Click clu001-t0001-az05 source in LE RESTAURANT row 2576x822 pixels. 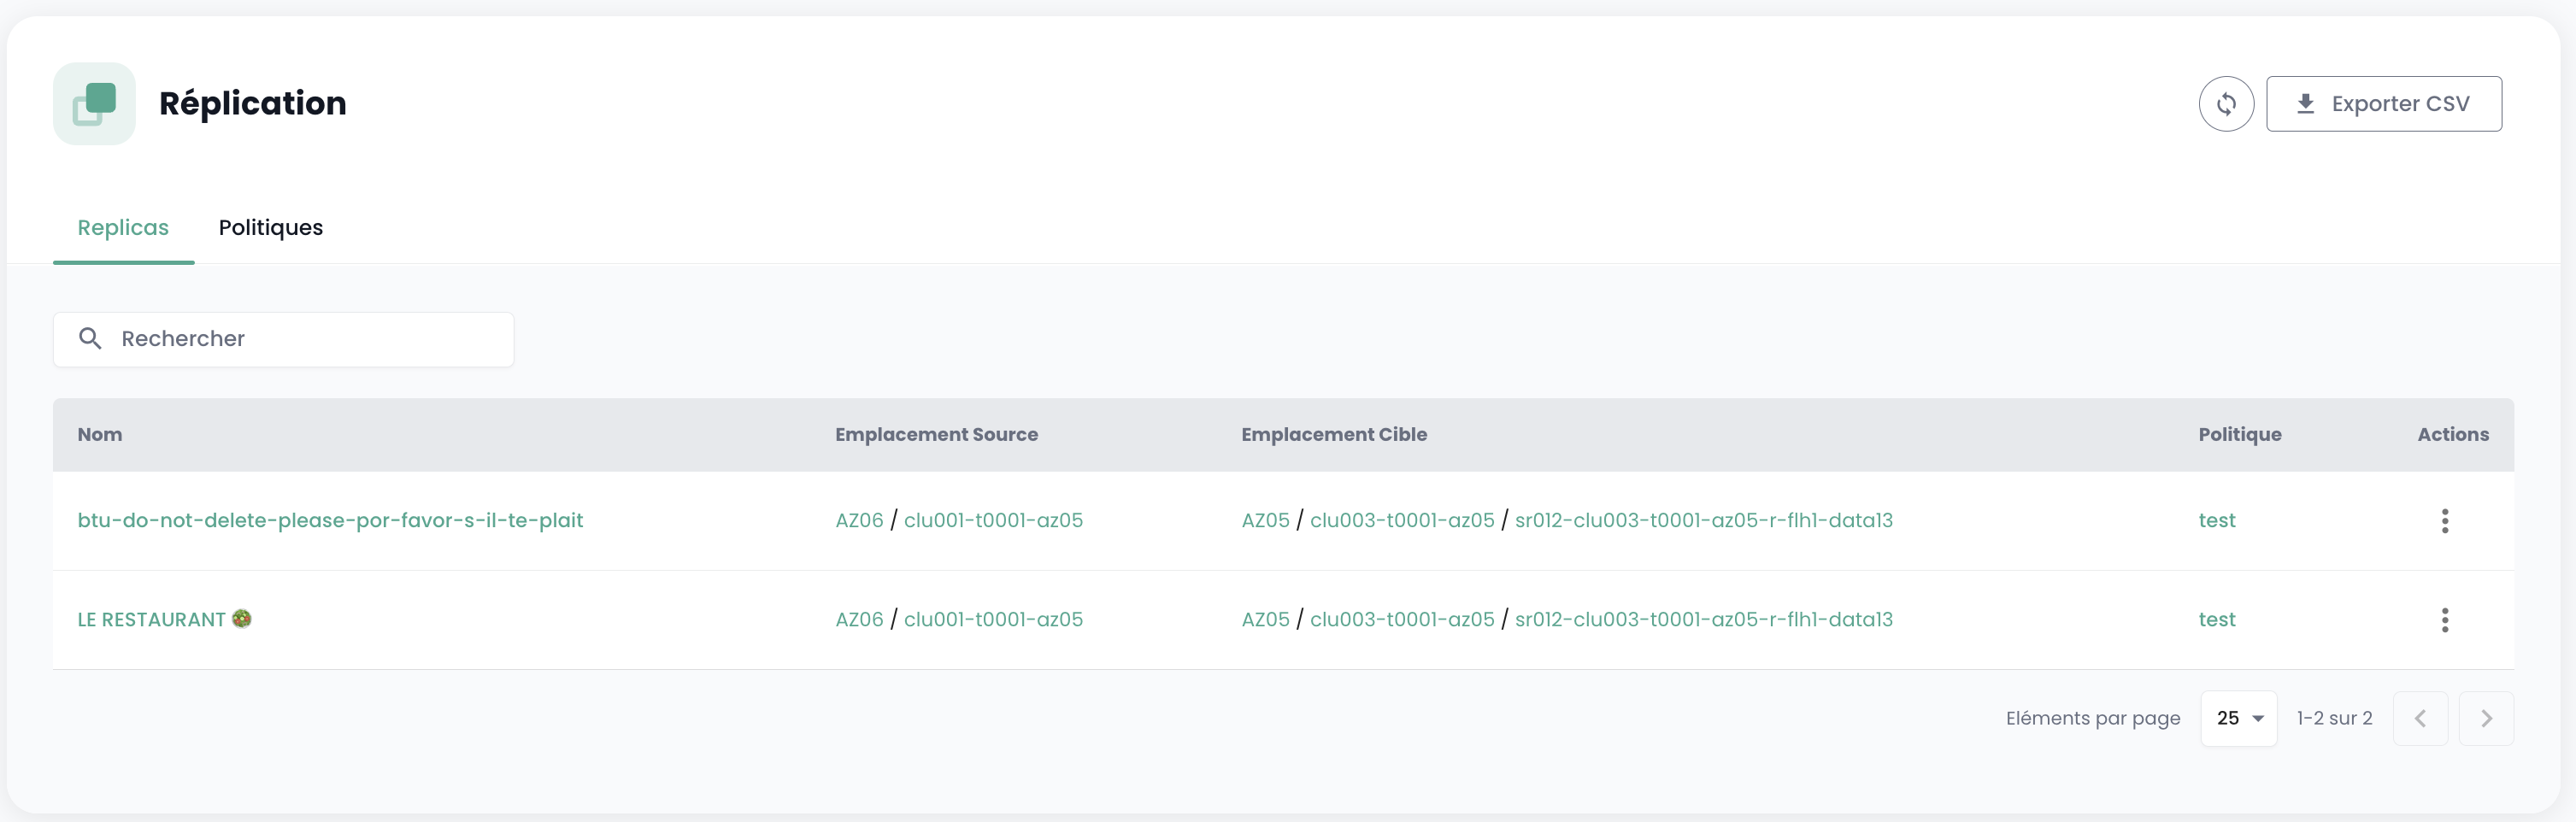coord(993,620)
